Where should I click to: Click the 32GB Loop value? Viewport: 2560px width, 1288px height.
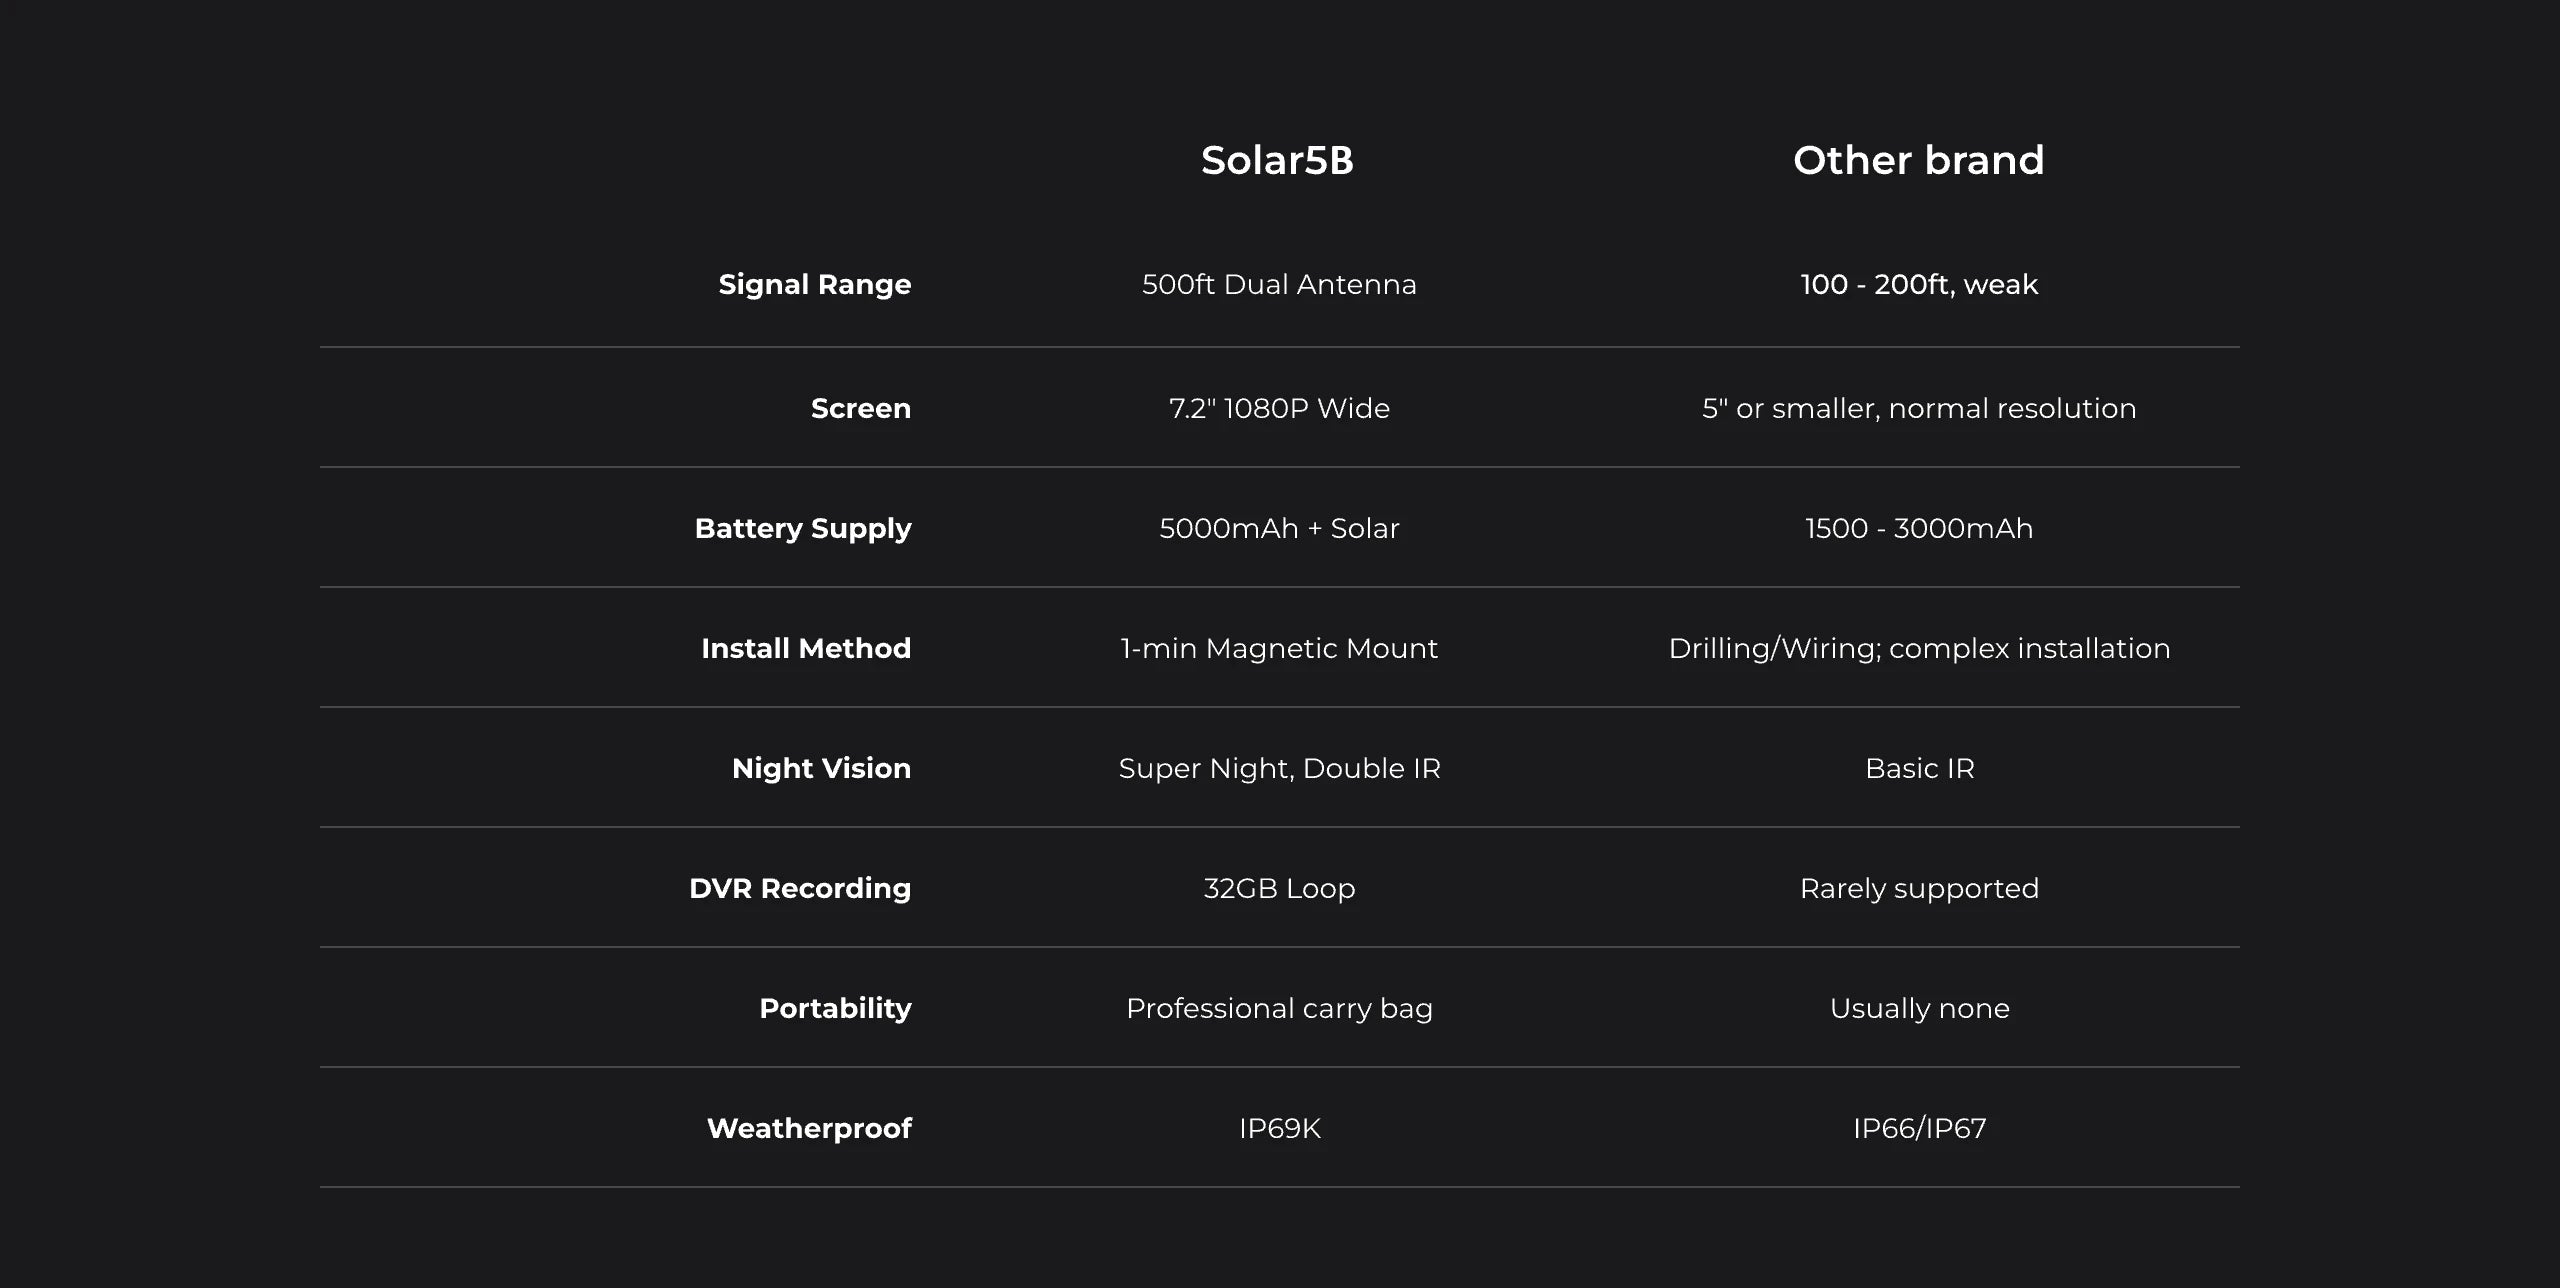(1279, 888)
